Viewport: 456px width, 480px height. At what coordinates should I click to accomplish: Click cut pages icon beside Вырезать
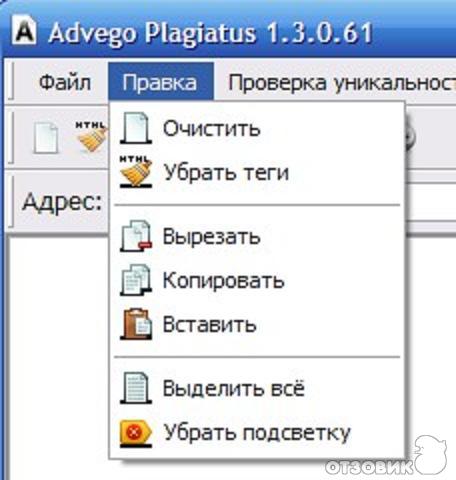point(136,236)
